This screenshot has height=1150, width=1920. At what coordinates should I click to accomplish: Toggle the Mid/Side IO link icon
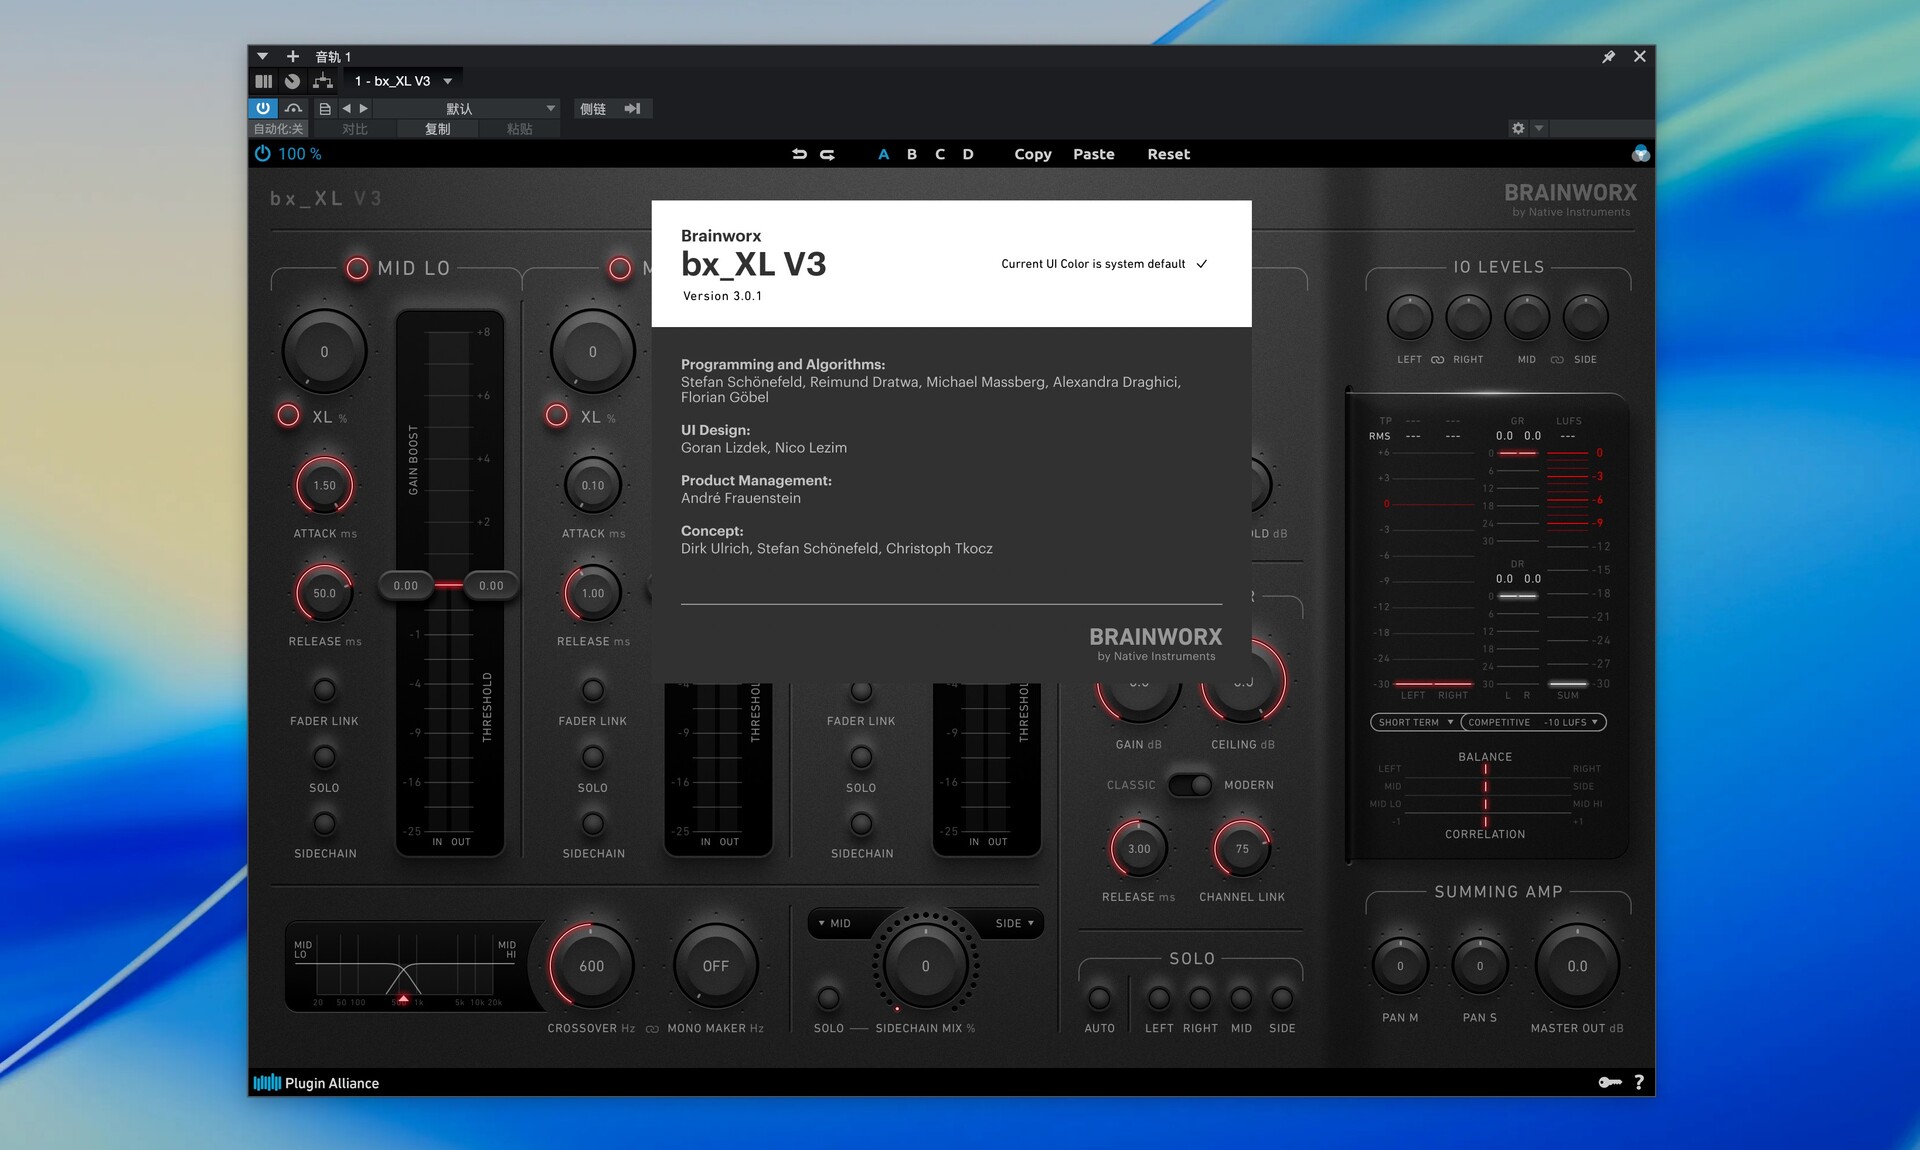(1557, 360)
